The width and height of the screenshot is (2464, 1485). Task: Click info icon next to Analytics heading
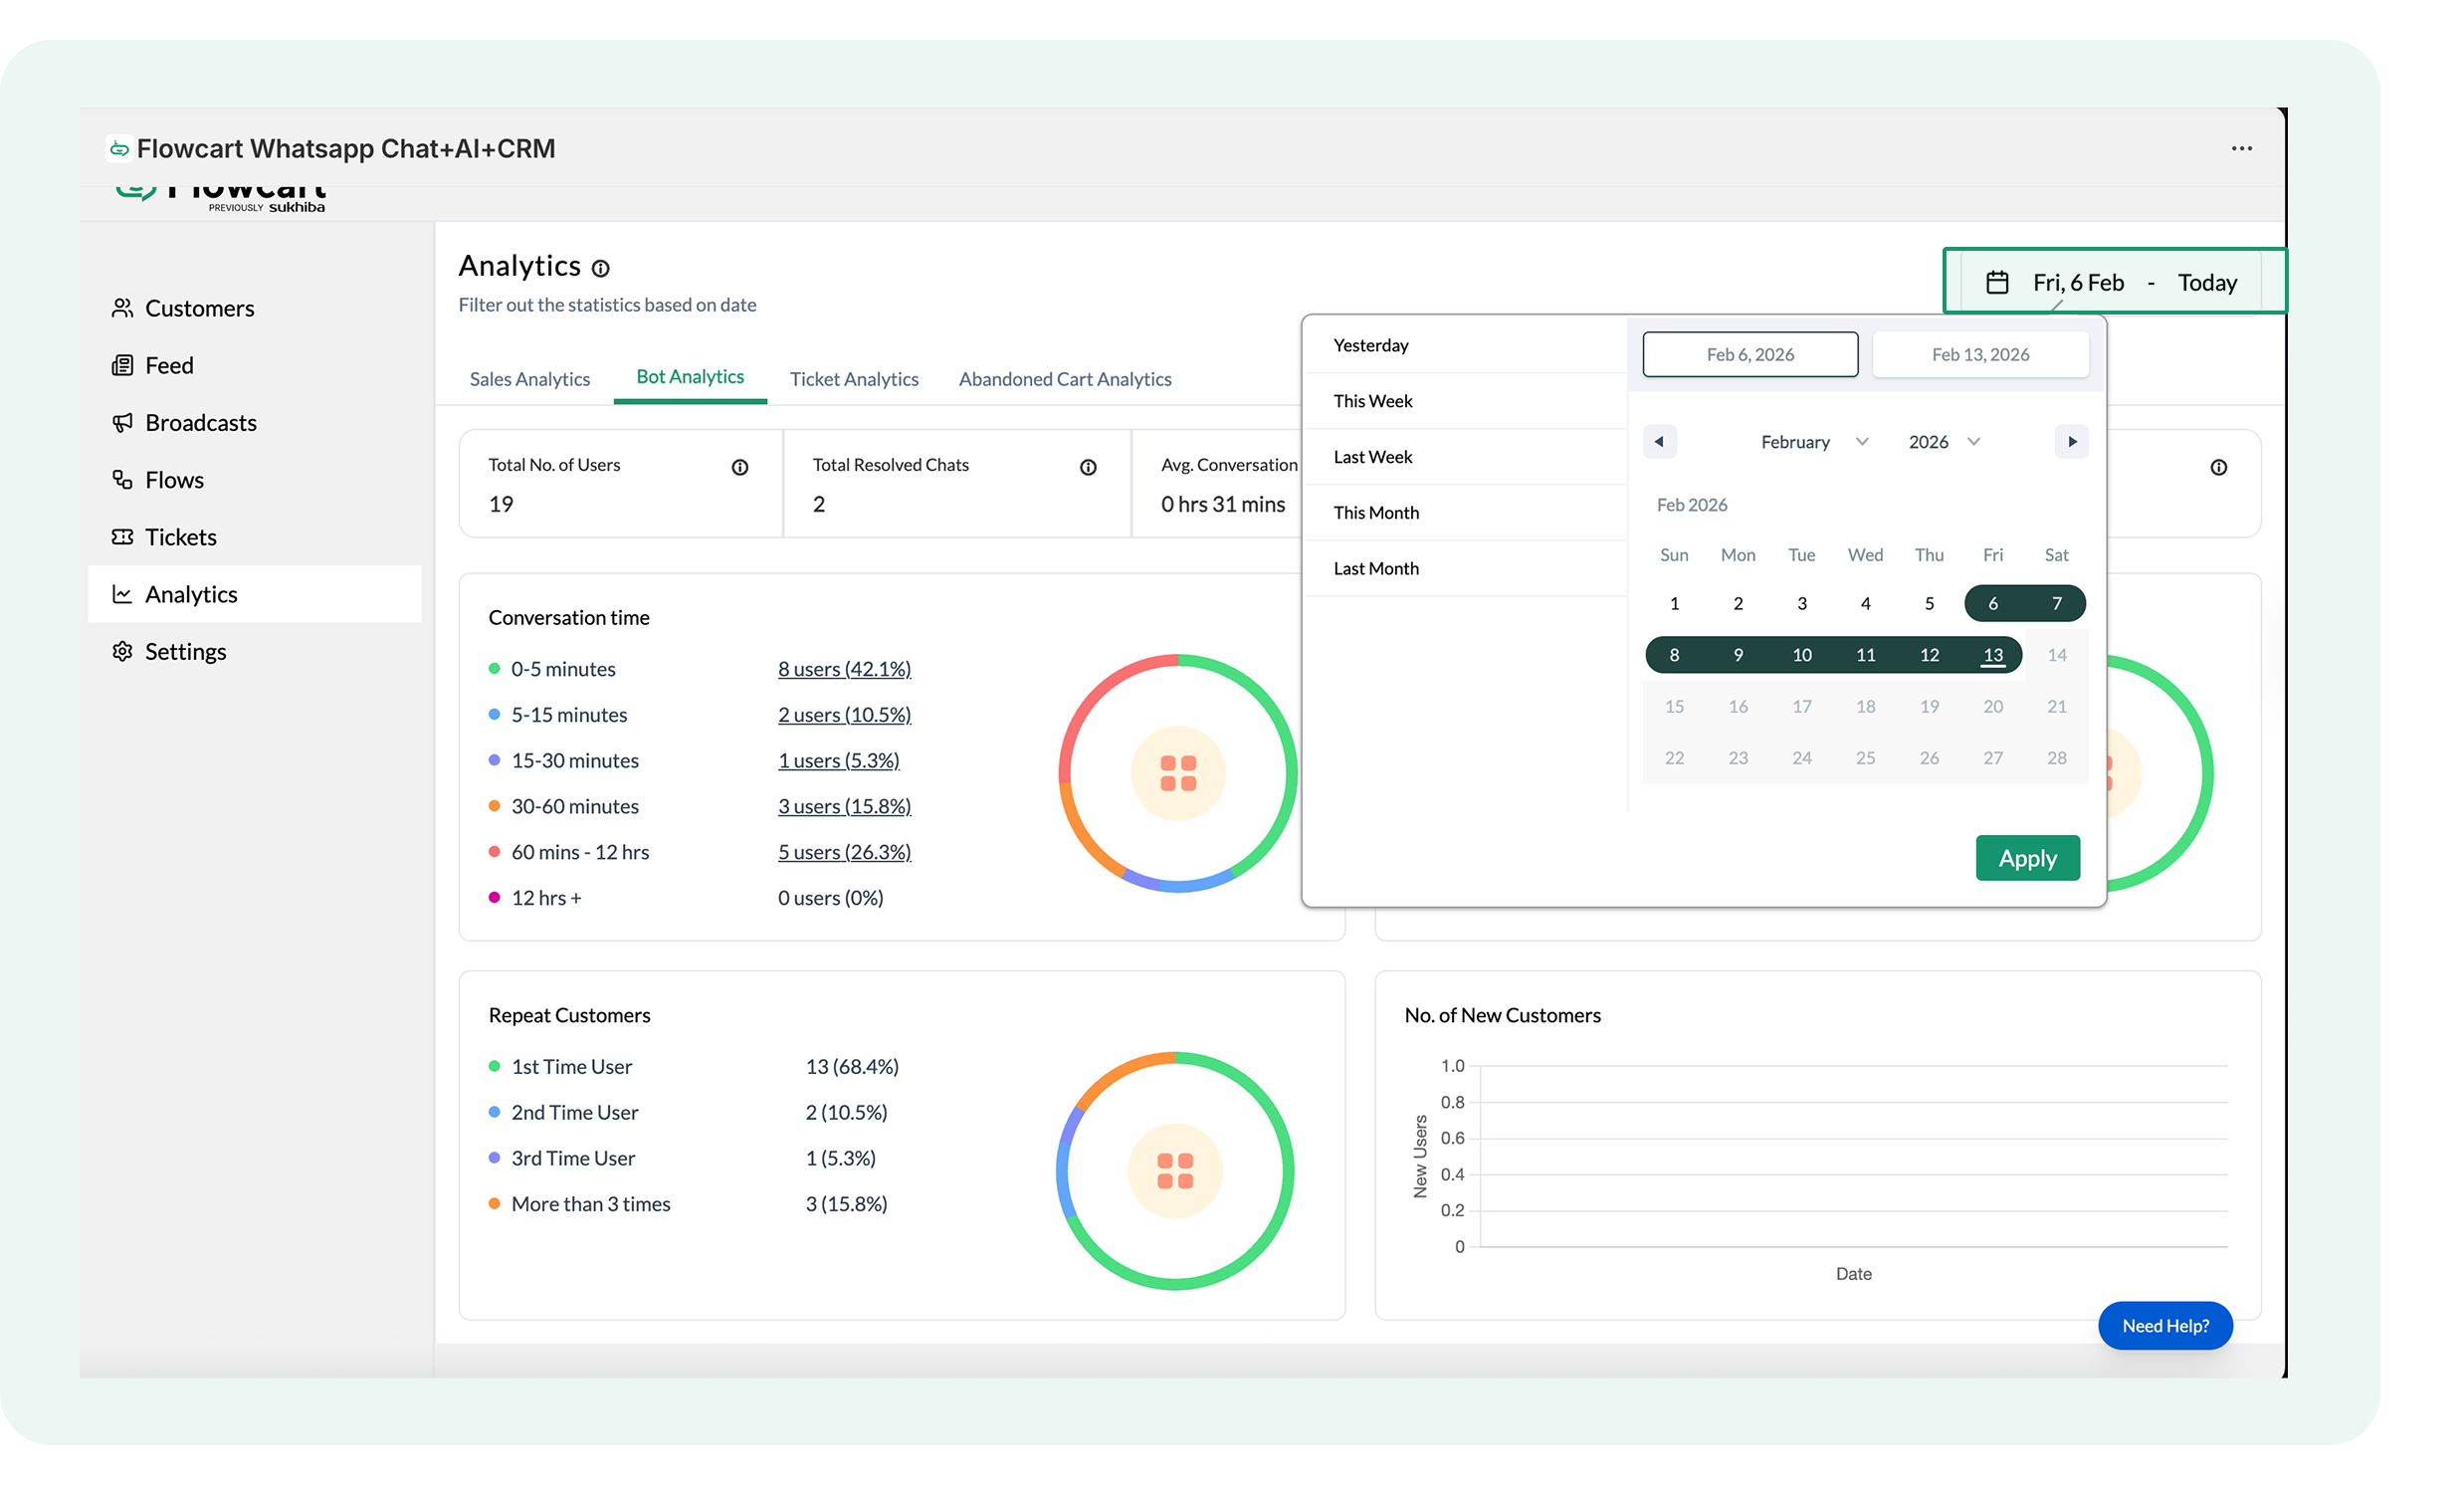(x=600, y=268)
